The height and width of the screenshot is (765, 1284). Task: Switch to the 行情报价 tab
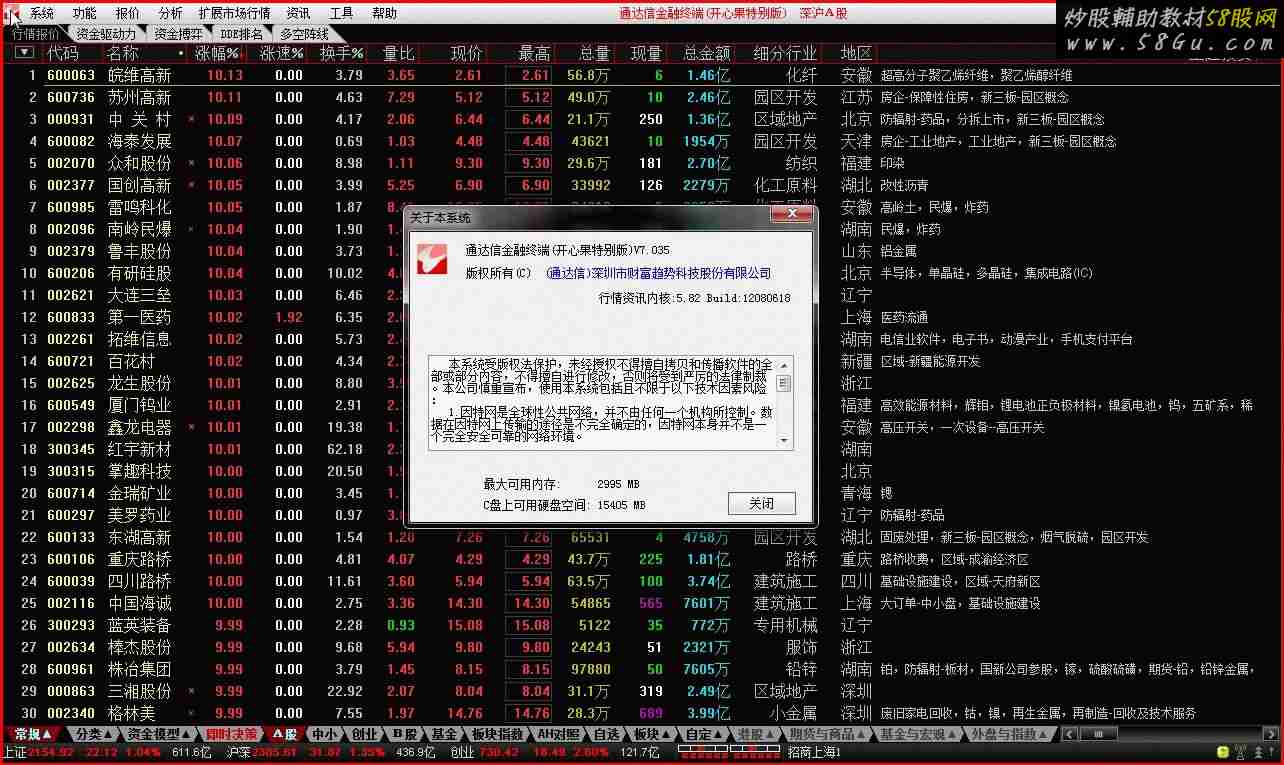click(x=35, y=33)
